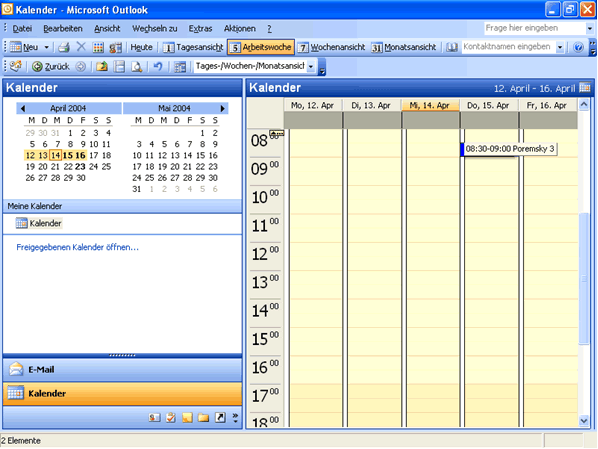This screenshot has height=449, width=598.
Task: Open the Extras menu
Action: (200, 29)
